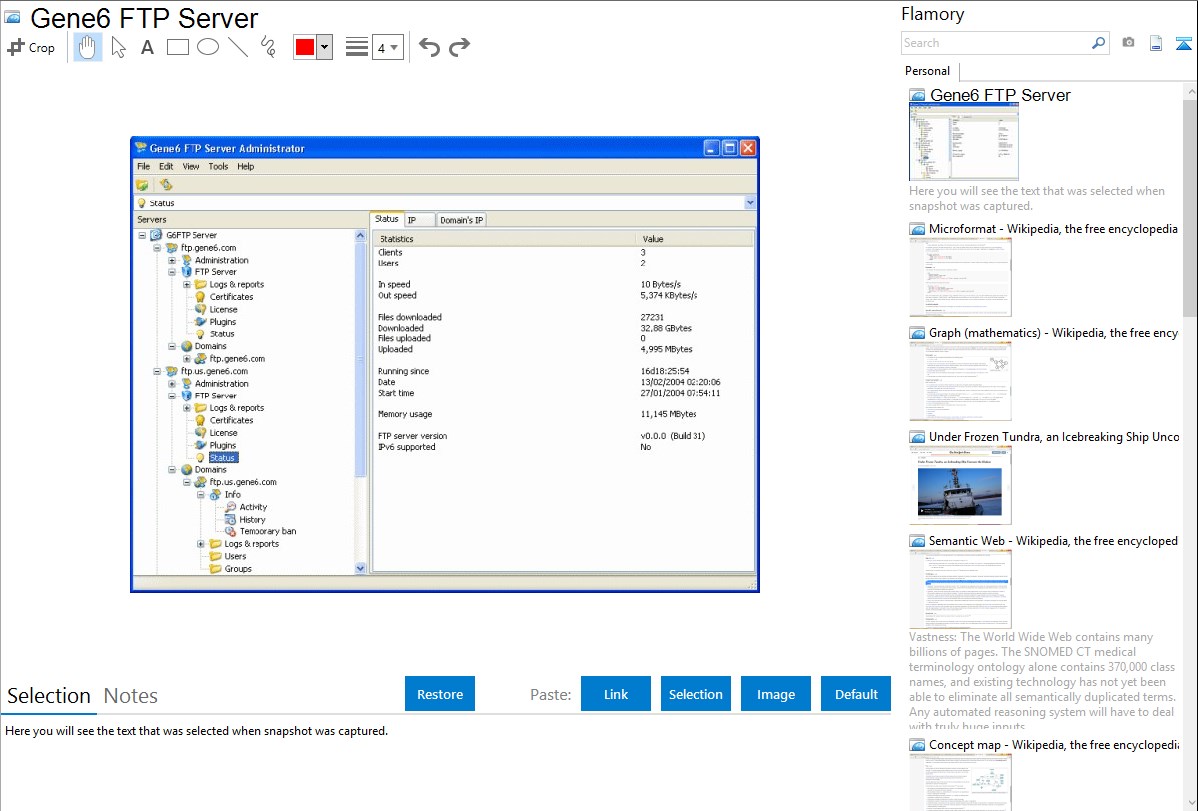Open the Concept map snapshot title
Viewport: 1198px width, 811px height.
1053,744
